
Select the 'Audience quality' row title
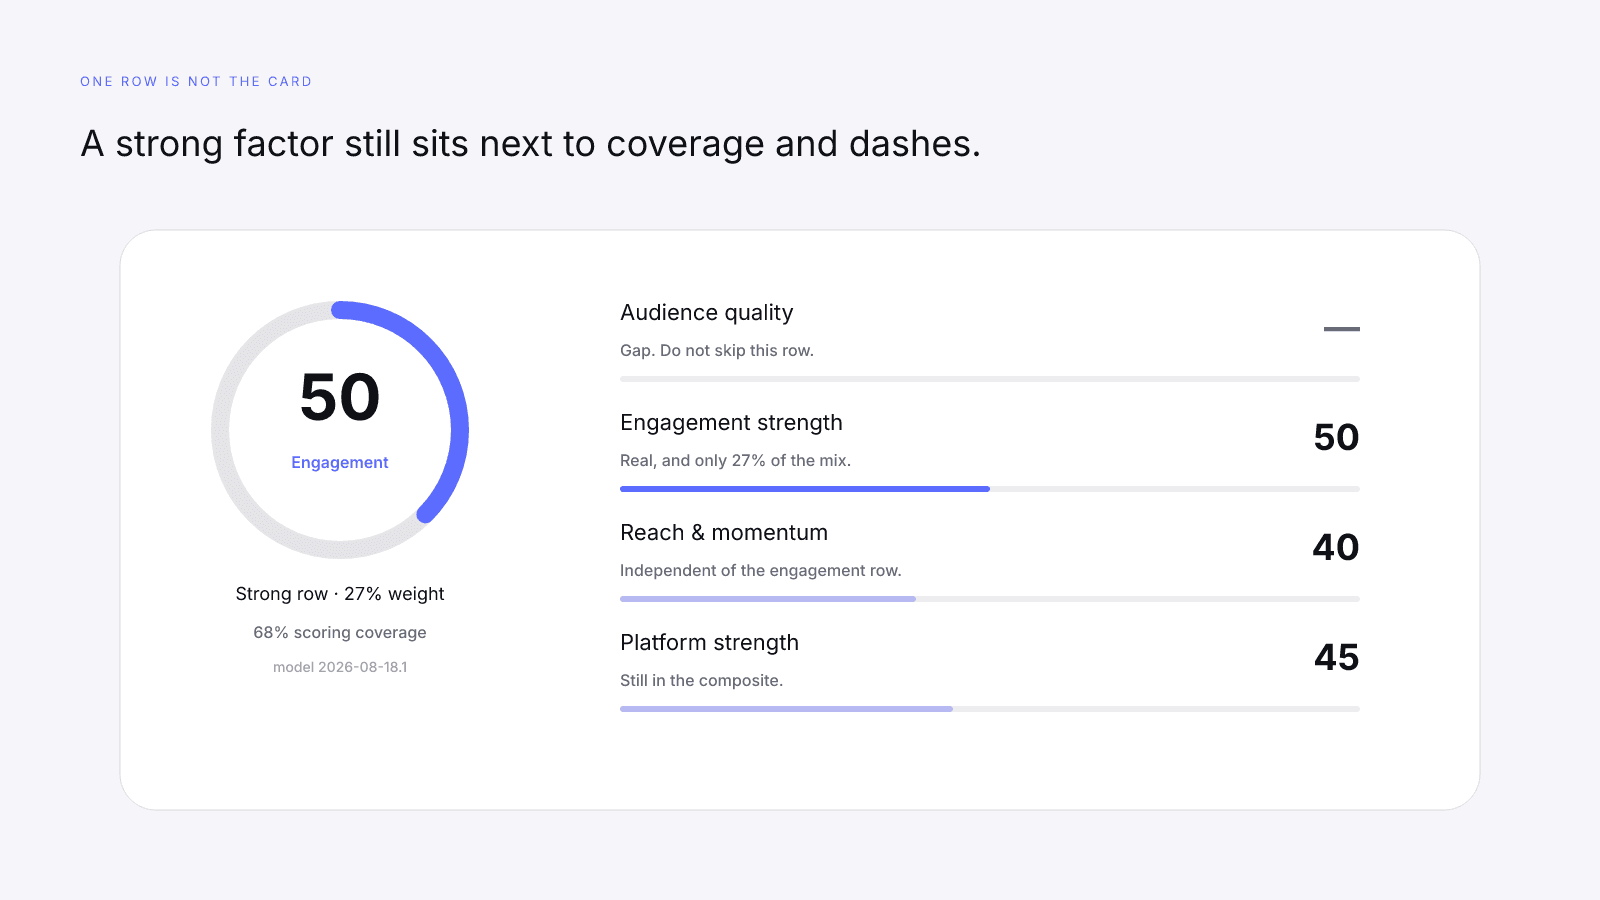(707, 313)
